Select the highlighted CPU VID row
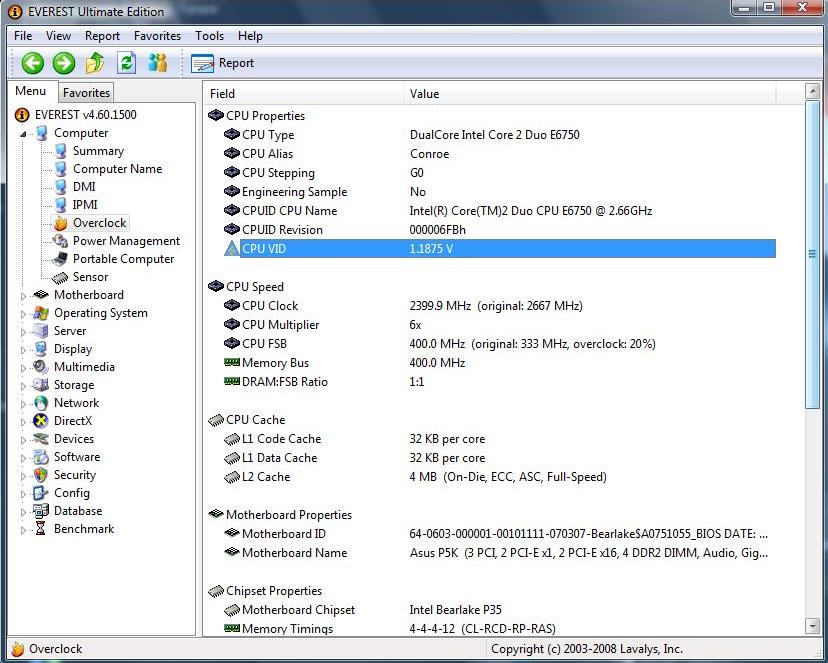This screenshot has width=828, height=663. pos(500,249)
